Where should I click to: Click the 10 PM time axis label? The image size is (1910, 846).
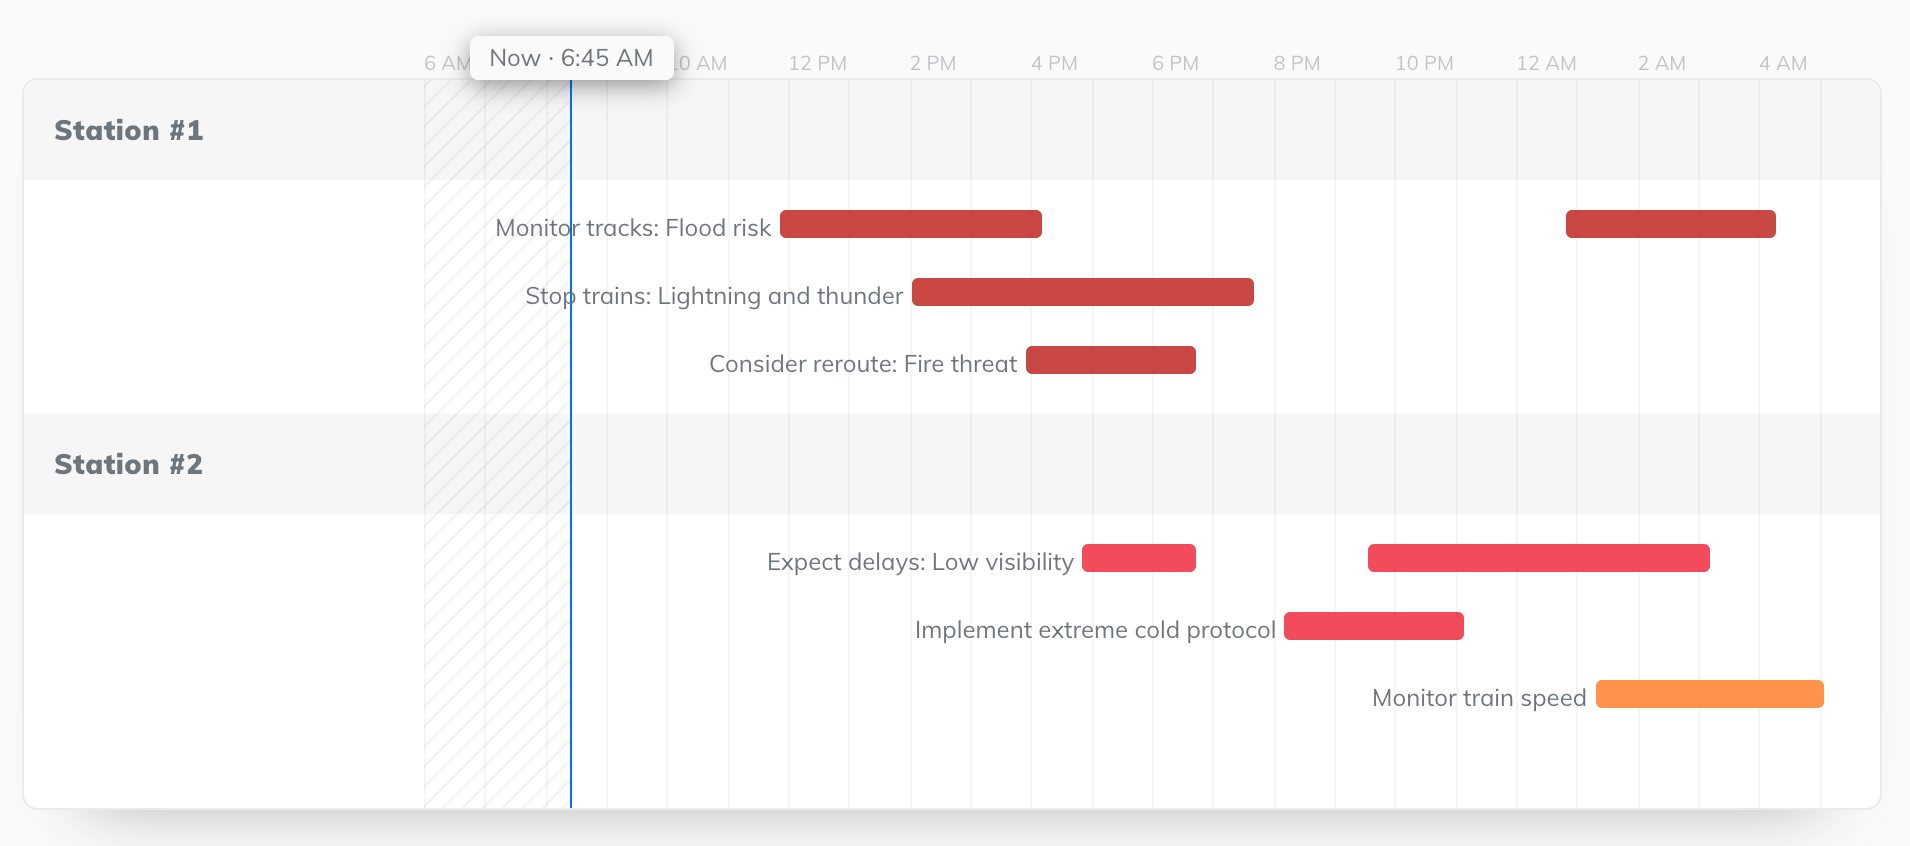tap(1424, 63)
